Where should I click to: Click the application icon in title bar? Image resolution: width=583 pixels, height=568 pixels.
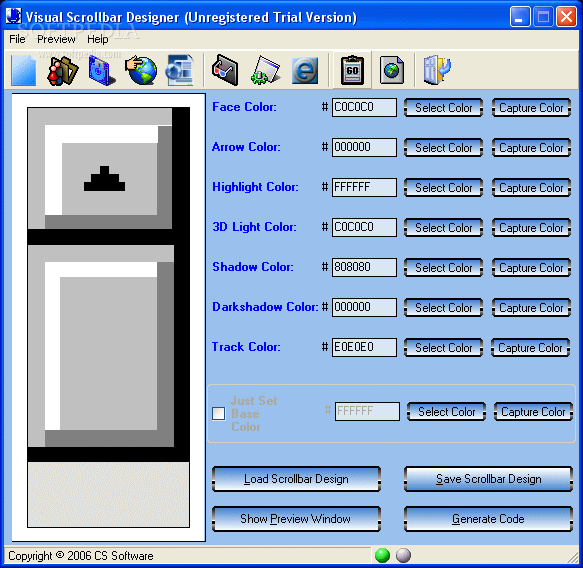(14, 16)
